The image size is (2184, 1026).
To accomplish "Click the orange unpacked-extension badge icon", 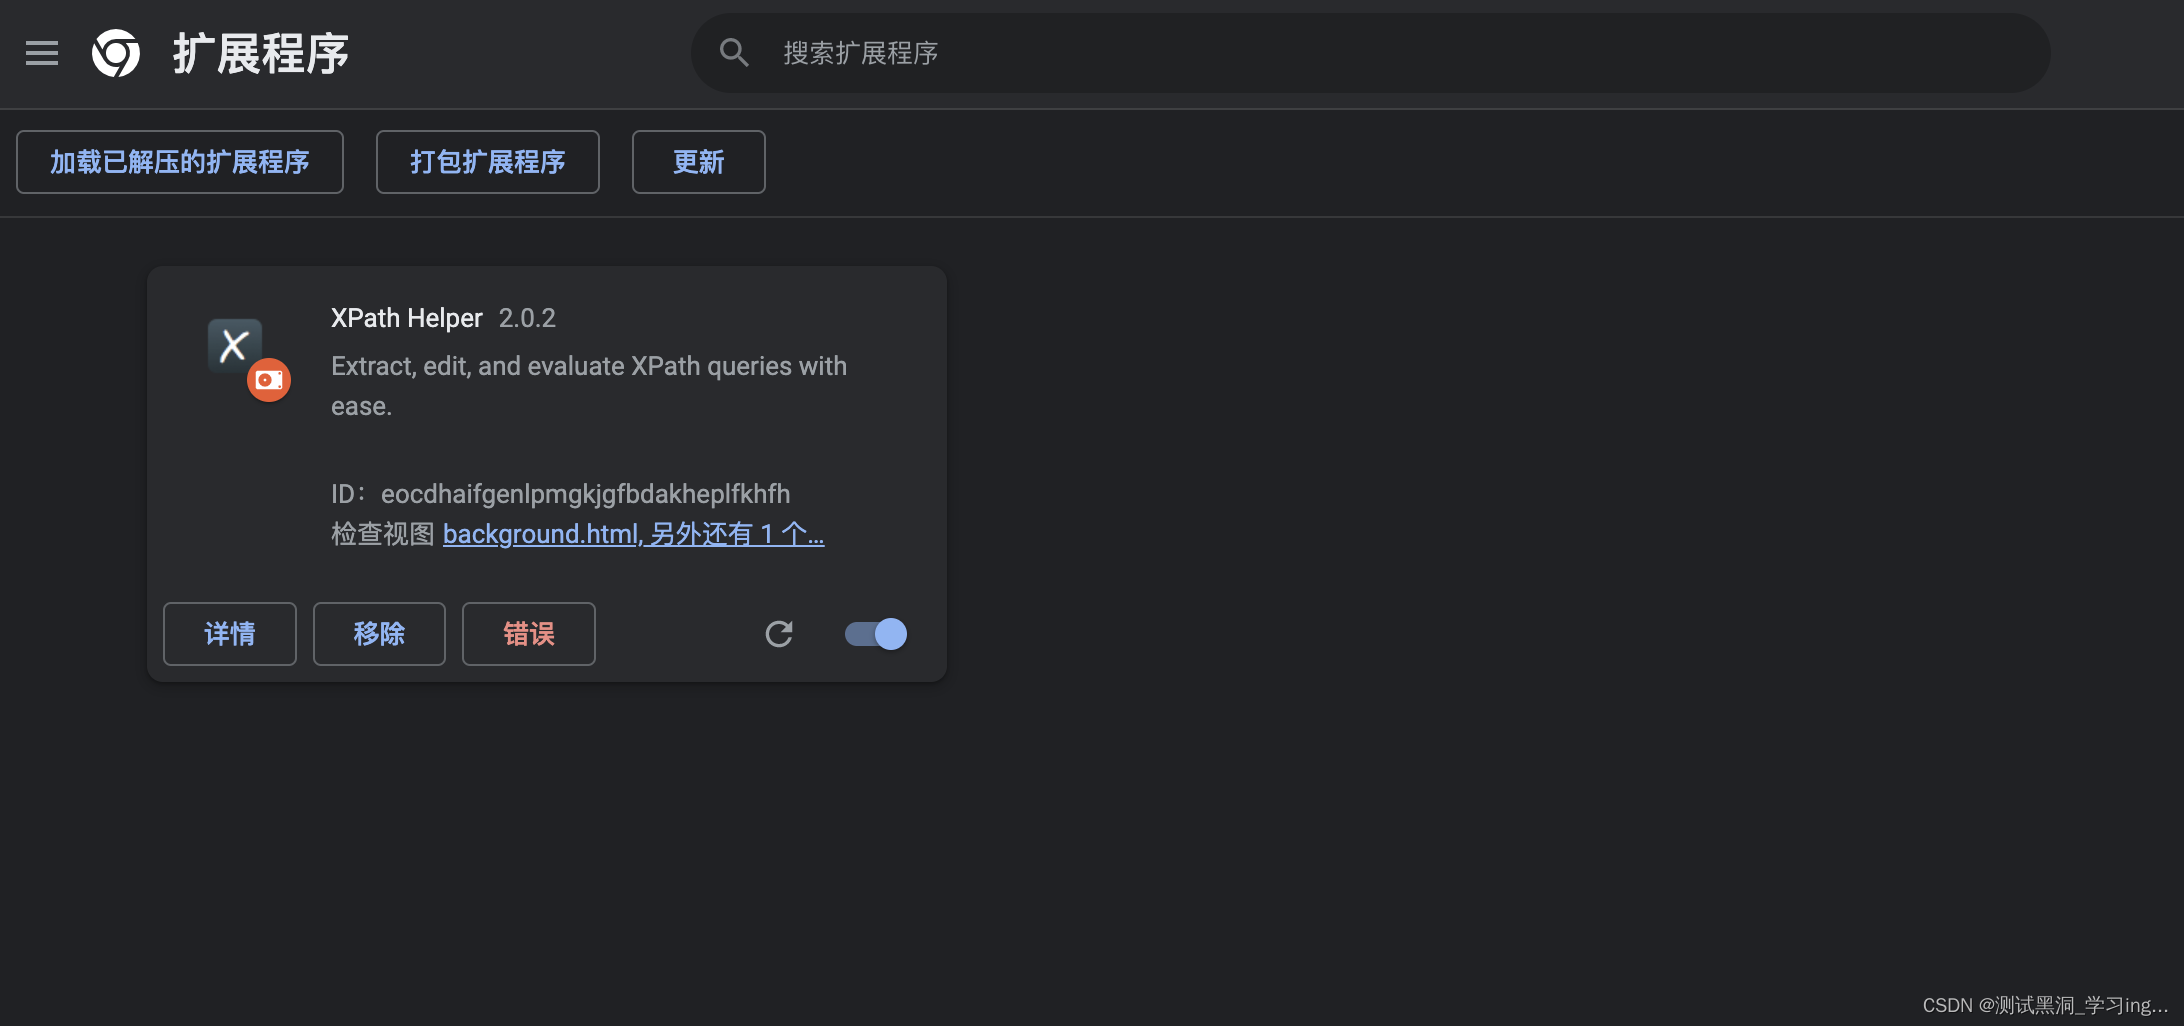I will [x=269, y=380].
